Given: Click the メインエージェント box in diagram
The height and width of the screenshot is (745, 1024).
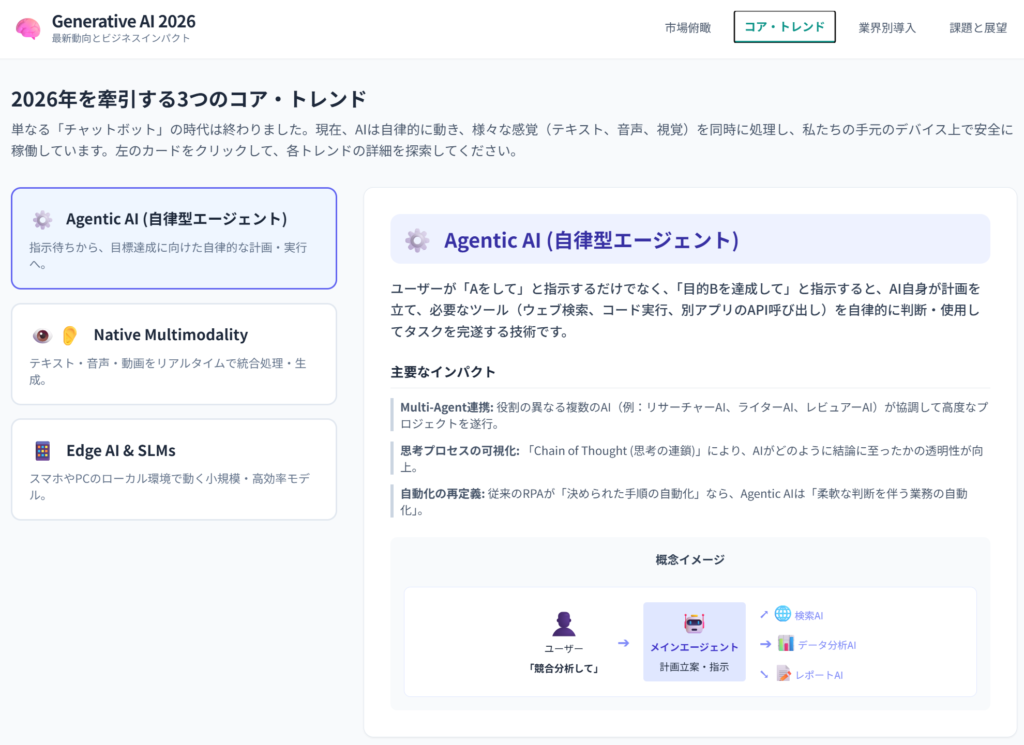Looking at the screenshot, I should click(694, 642).
